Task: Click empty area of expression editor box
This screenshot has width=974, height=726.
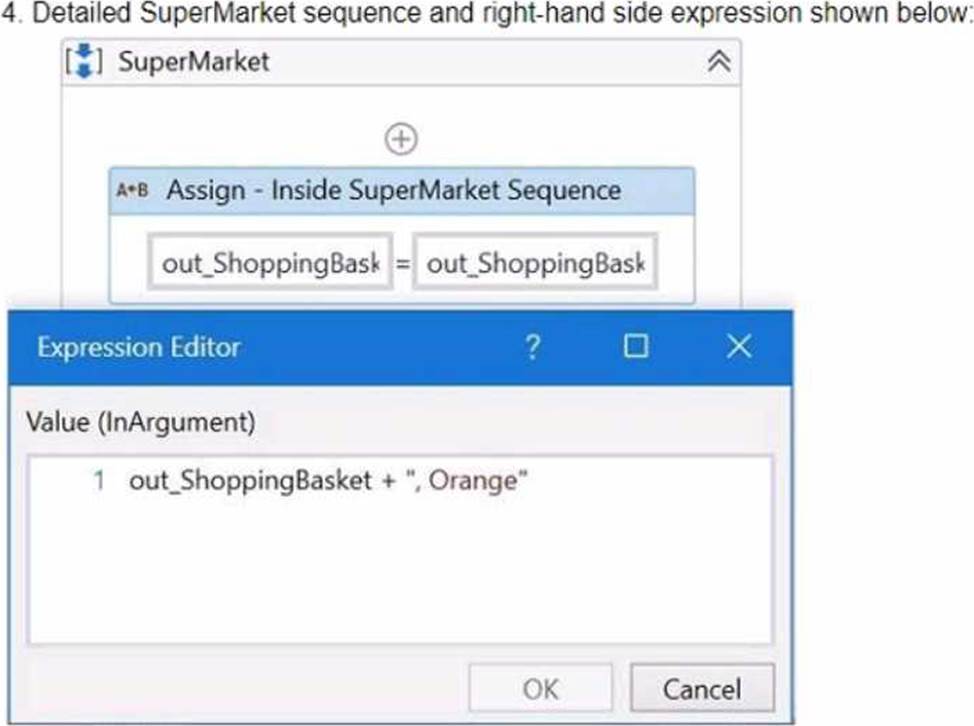Action: (x=401, y=571)
